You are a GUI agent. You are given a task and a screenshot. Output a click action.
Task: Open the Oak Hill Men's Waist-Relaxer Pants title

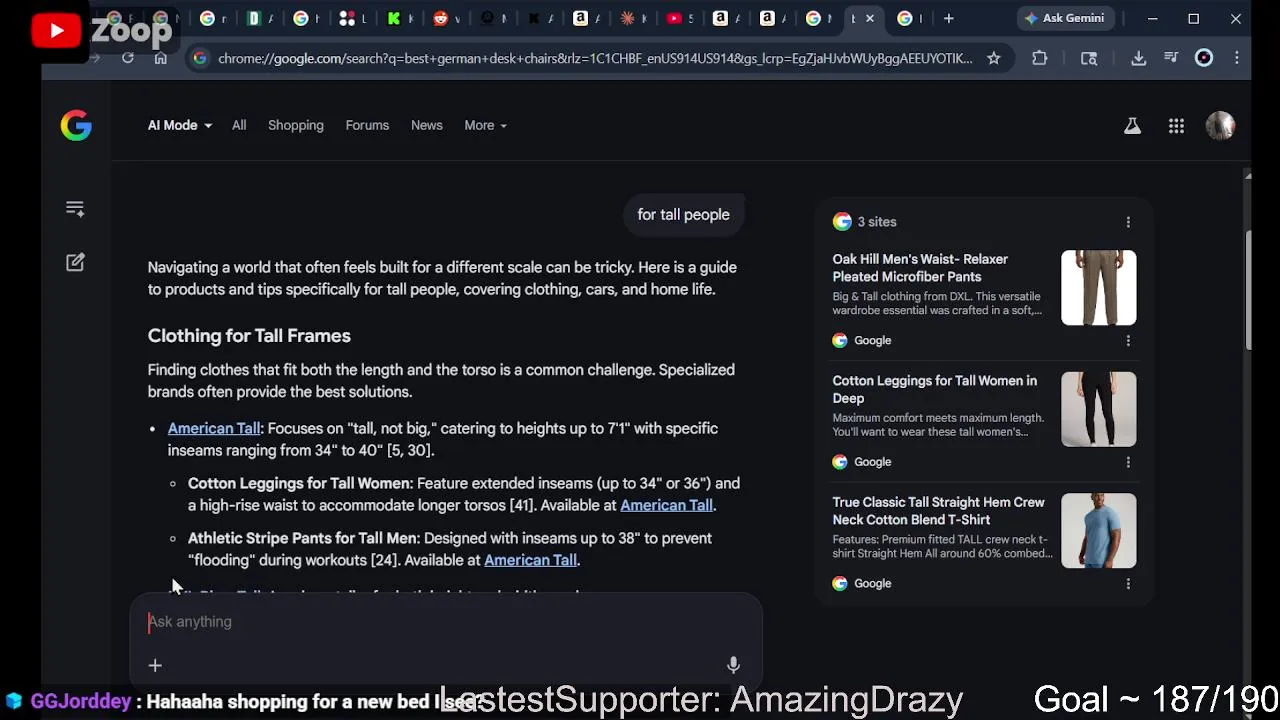921,268
